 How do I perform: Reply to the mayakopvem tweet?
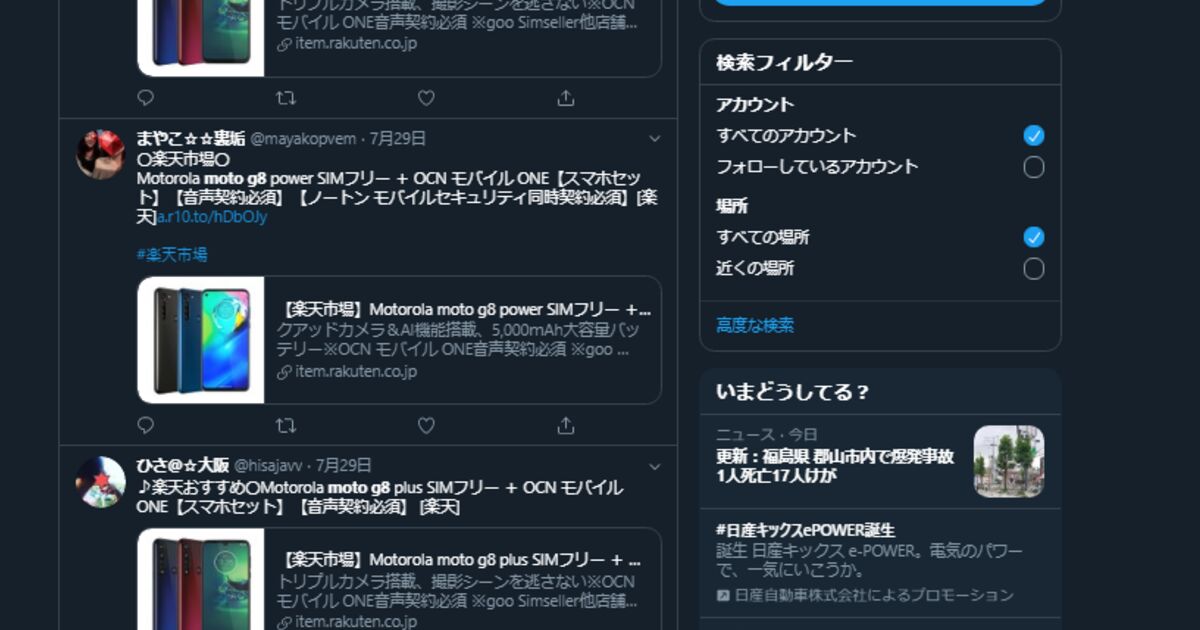[x=146, y=425]
